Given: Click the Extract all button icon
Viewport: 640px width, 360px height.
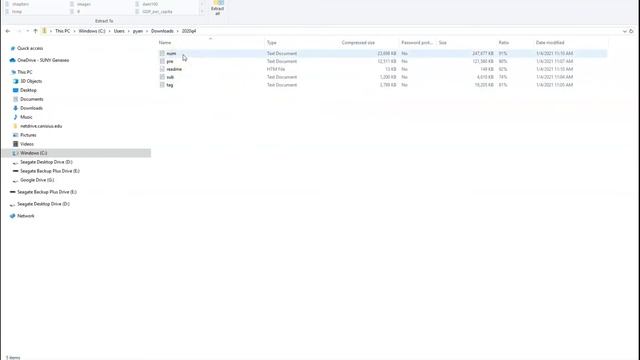Looking at the screenshot, I should click(218, 2).
